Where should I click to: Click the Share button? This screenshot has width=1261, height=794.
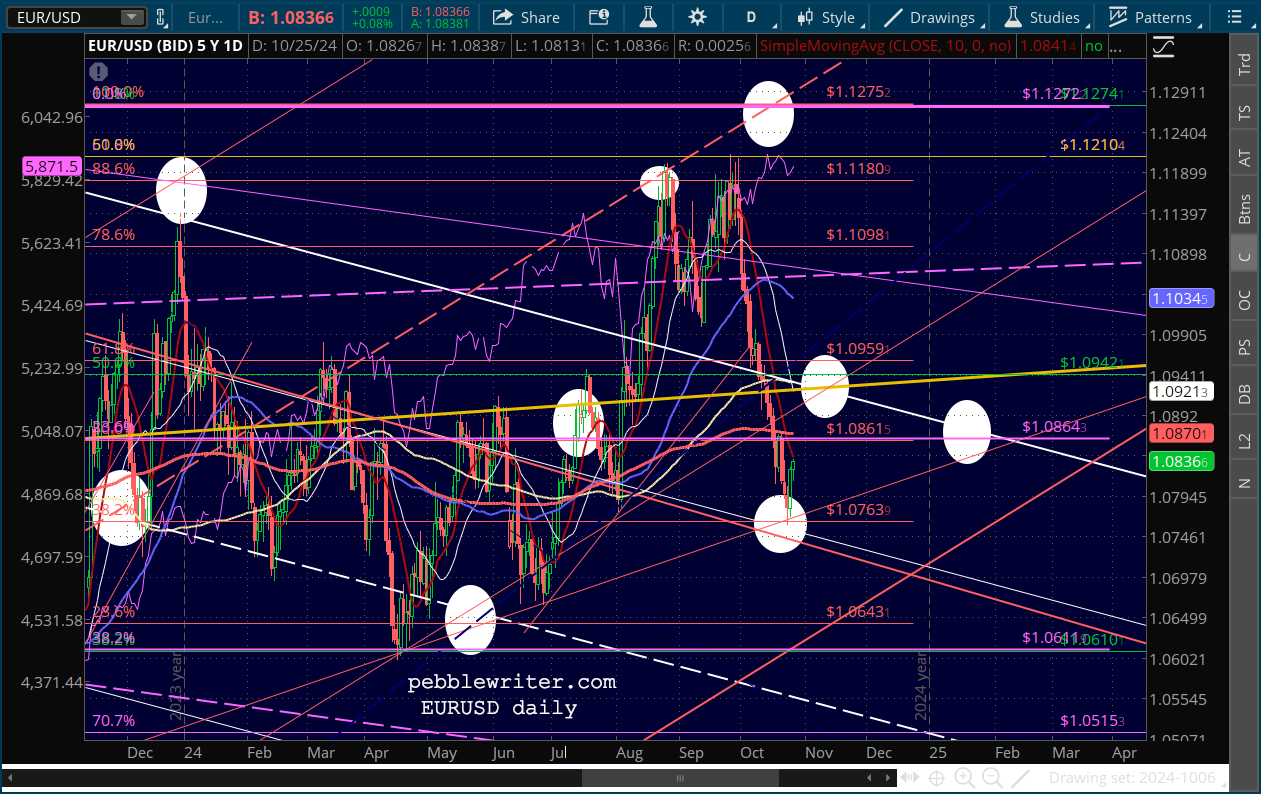pyautogui.click(x=526, y=17)
